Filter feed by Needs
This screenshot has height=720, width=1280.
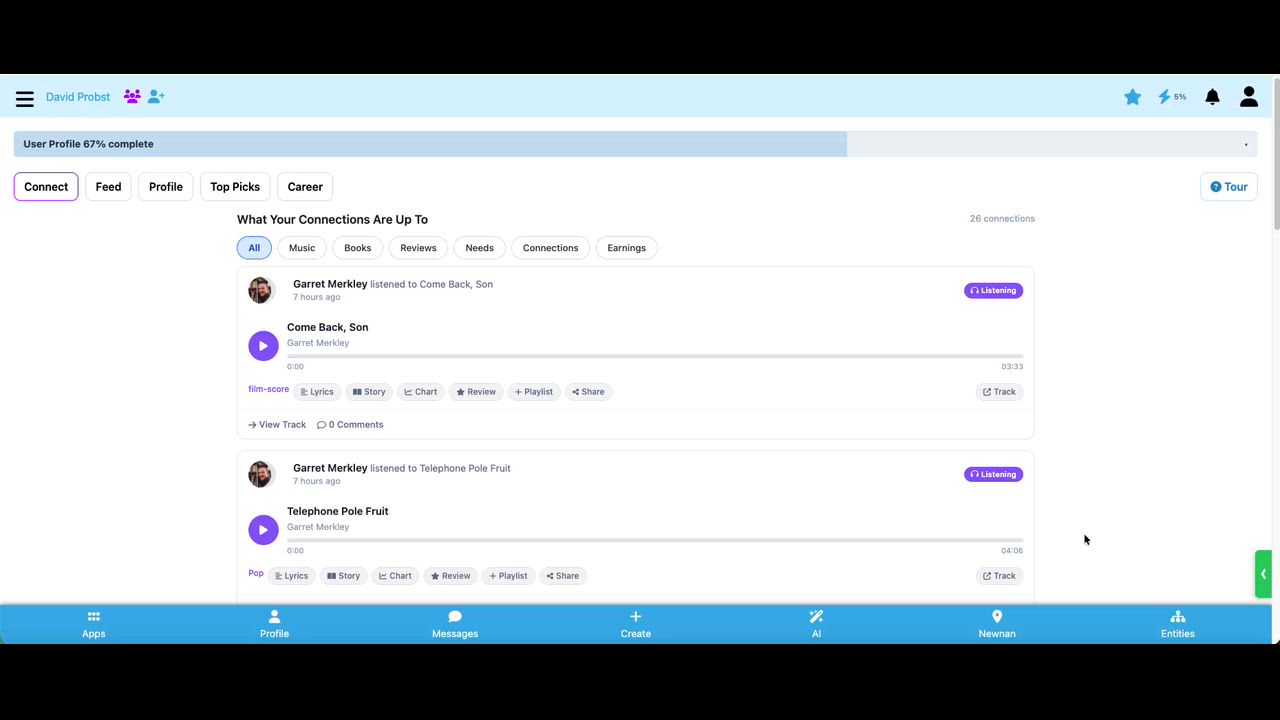[x=479, y=248]
